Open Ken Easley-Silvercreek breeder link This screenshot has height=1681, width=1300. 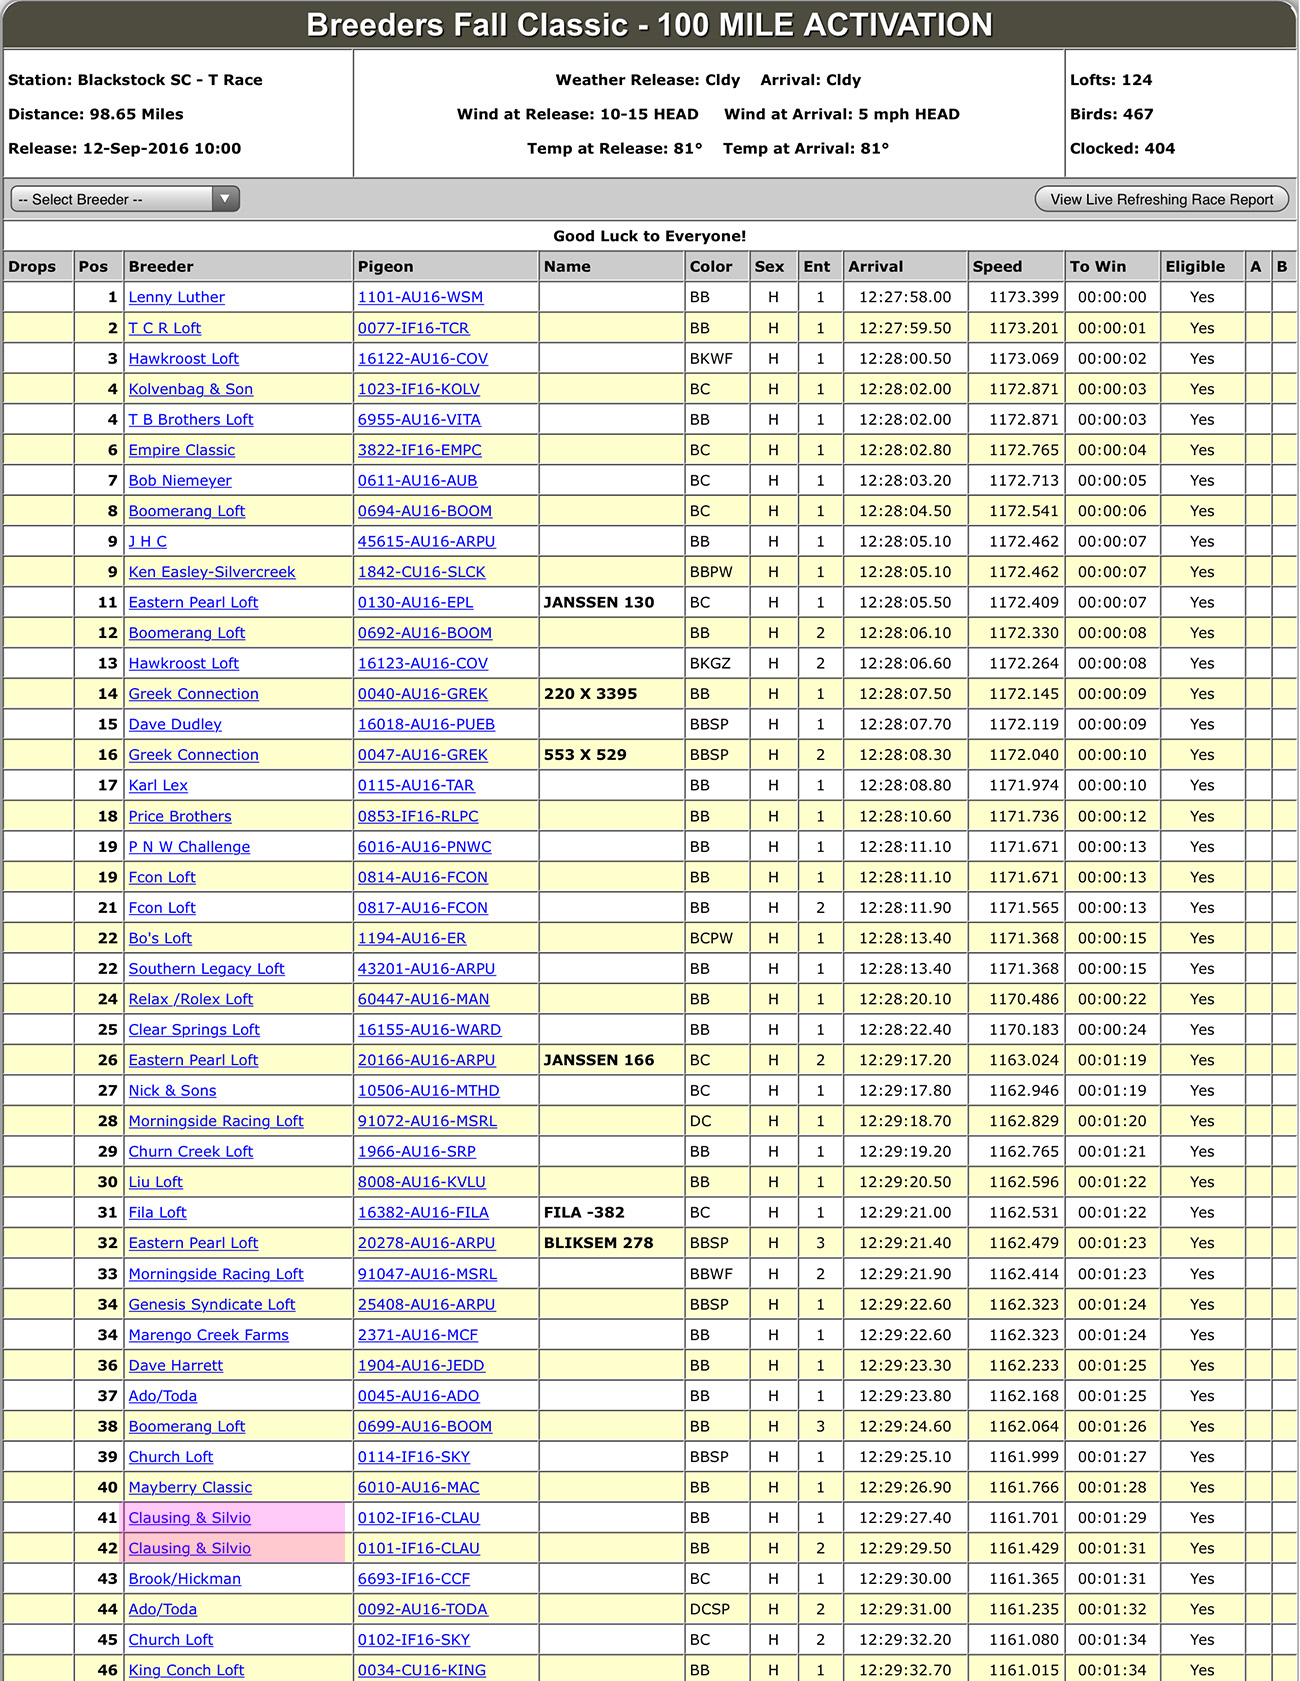point(211,572)
